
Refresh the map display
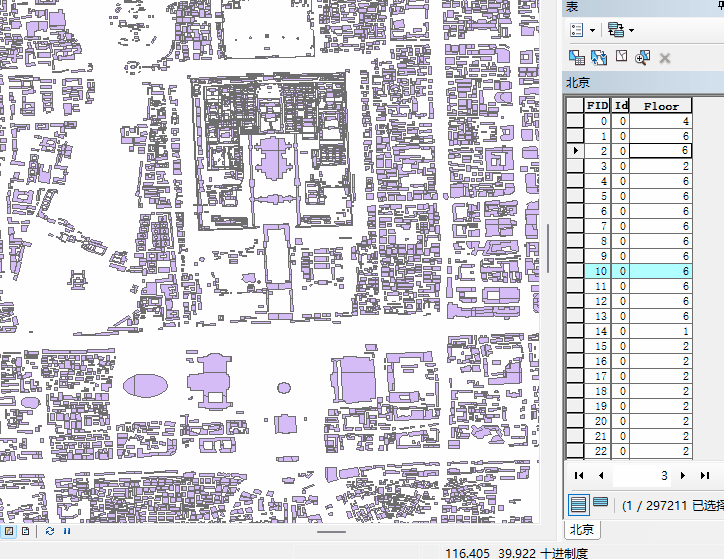tap(50, 531)
